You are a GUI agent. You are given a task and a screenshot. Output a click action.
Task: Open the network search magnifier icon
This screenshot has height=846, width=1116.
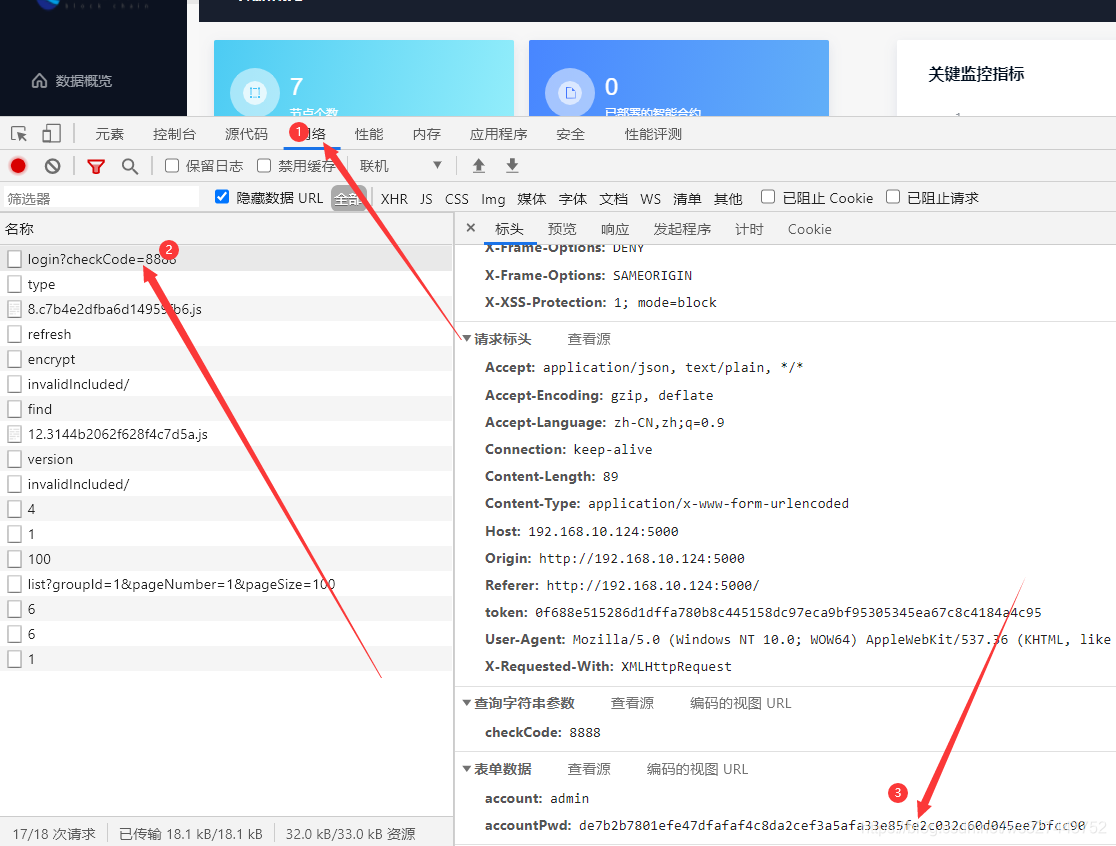[x=130, y=166]
